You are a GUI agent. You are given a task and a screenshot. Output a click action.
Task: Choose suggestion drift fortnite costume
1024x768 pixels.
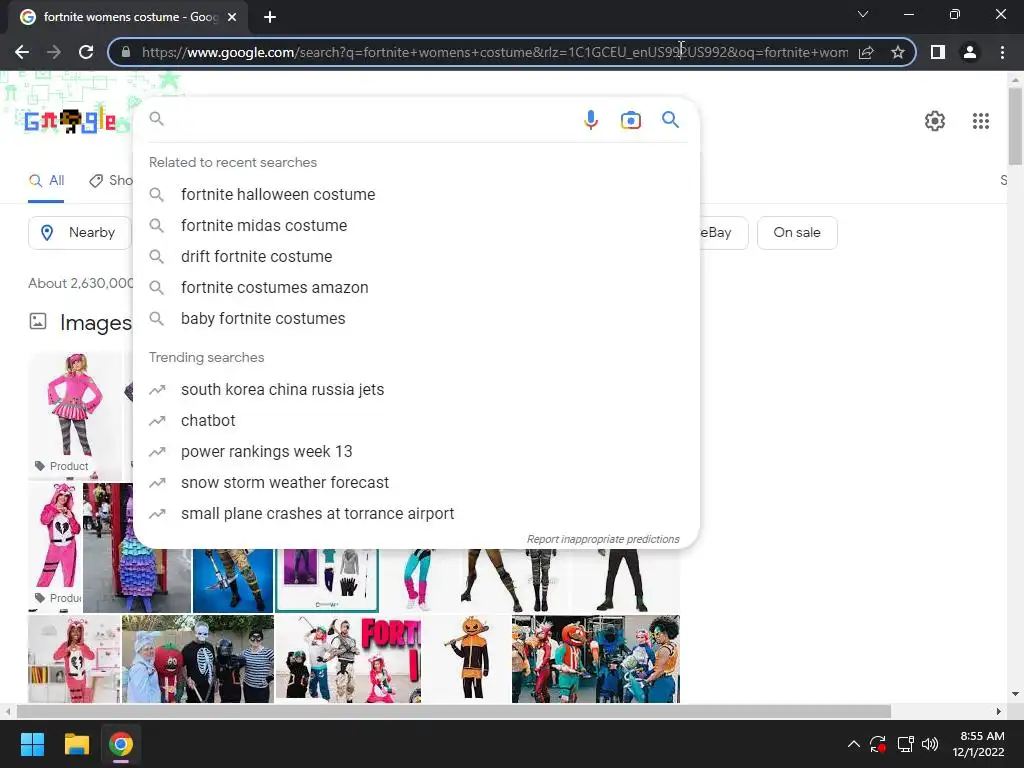tap(416, 257)
